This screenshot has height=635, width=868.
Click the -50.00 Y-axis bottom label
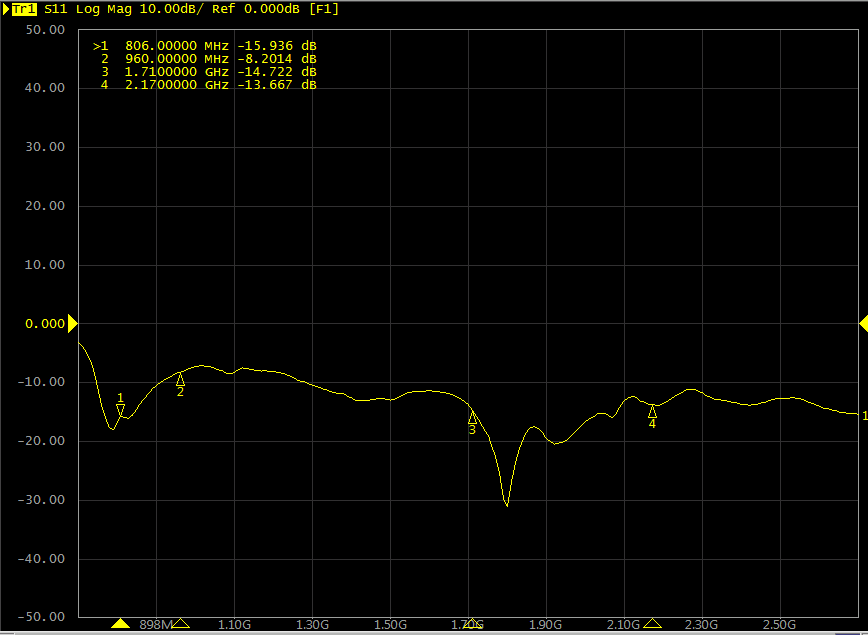(41, 617)
